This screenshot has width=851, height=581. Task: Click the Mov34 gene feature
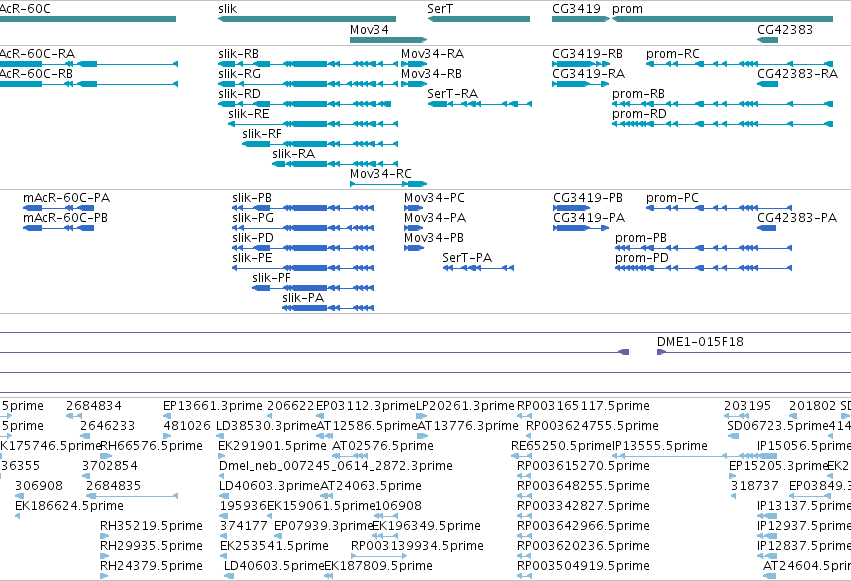pos(389,40)
